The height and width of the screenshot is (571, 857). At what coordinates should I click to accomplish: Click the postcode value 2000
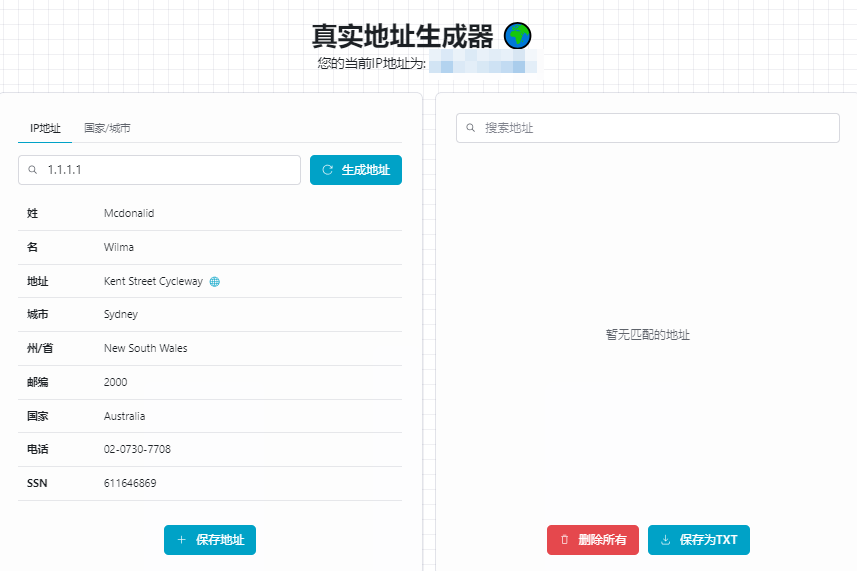click(x=115, y=382)
